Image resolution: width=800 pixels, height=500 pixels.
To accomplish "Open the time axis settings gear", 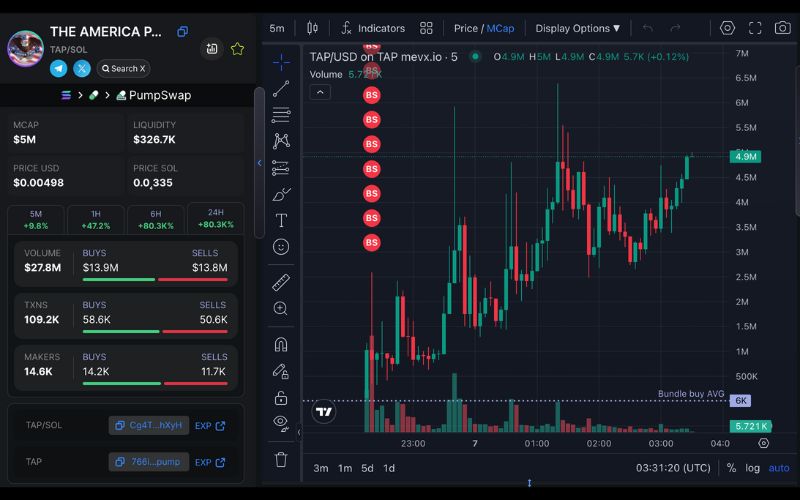I will tap(764, 443).
